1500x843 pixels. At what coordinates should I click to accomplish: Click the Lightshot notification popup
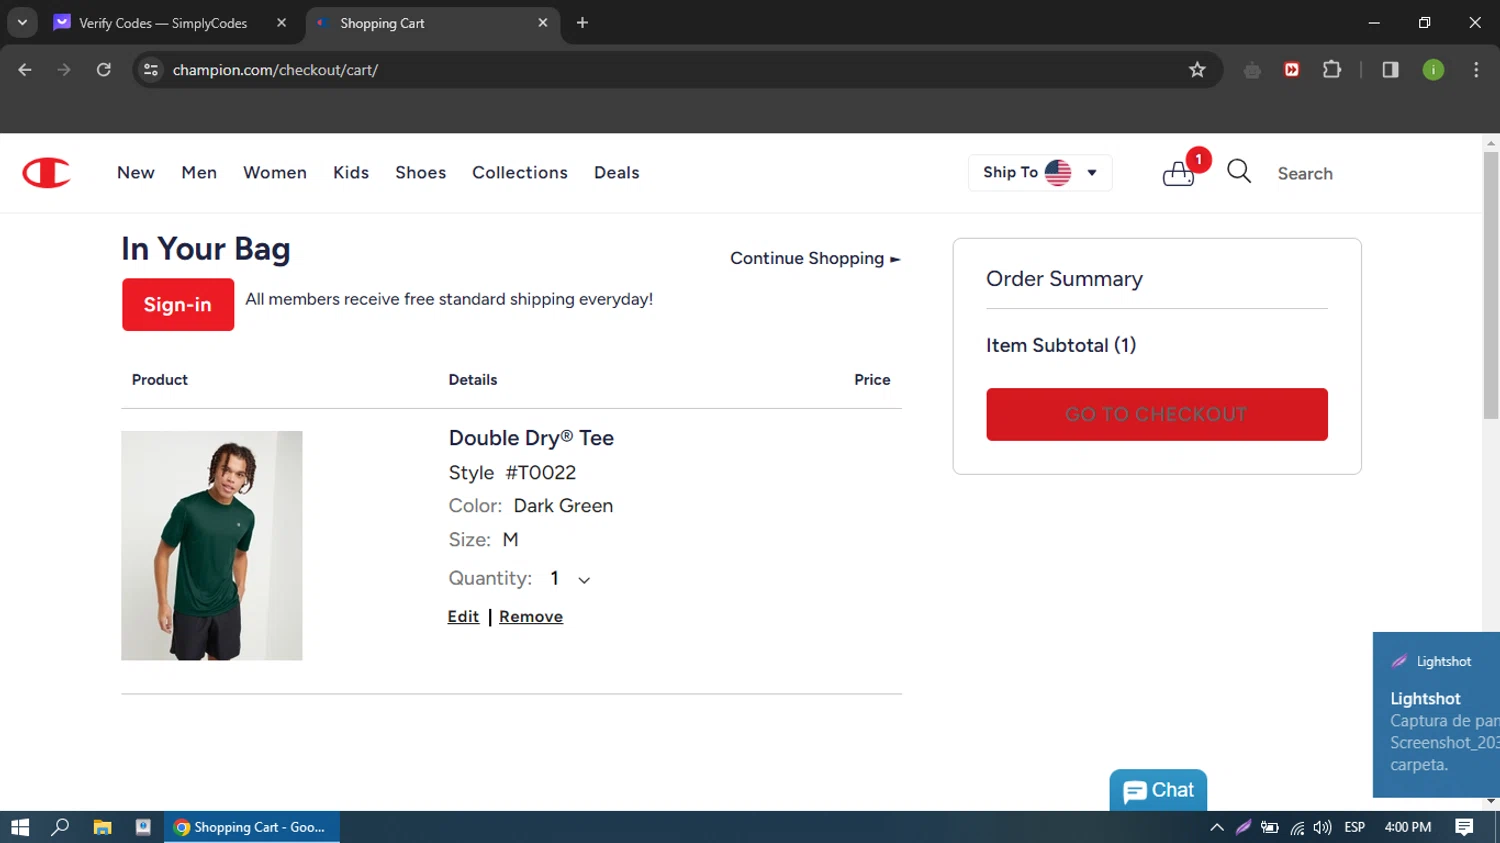(1436, 715)
